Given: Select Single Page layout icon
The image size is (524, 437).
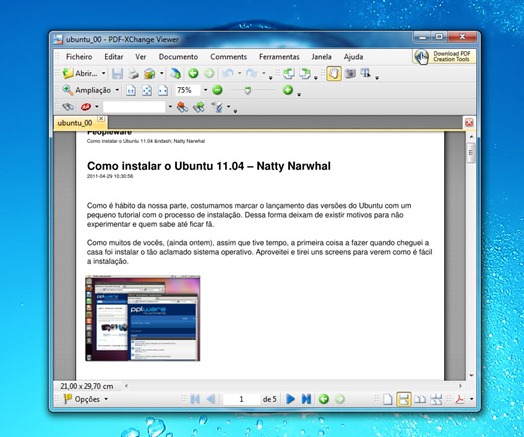Looking at the screenshot, I should (387, 399).
